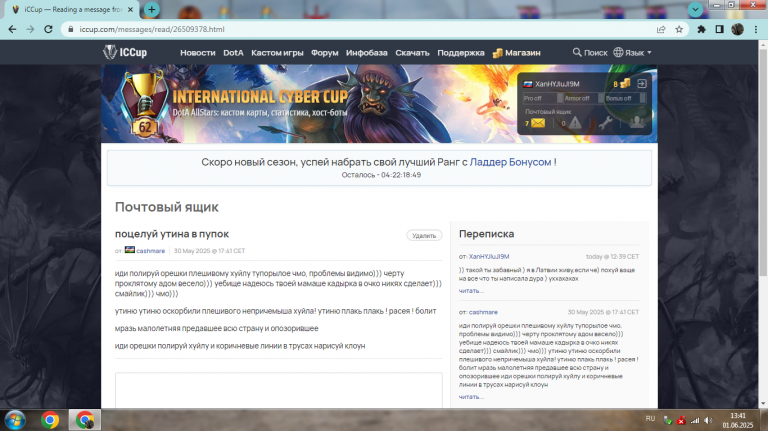Toggle the Chrome side panel icon

720,29
